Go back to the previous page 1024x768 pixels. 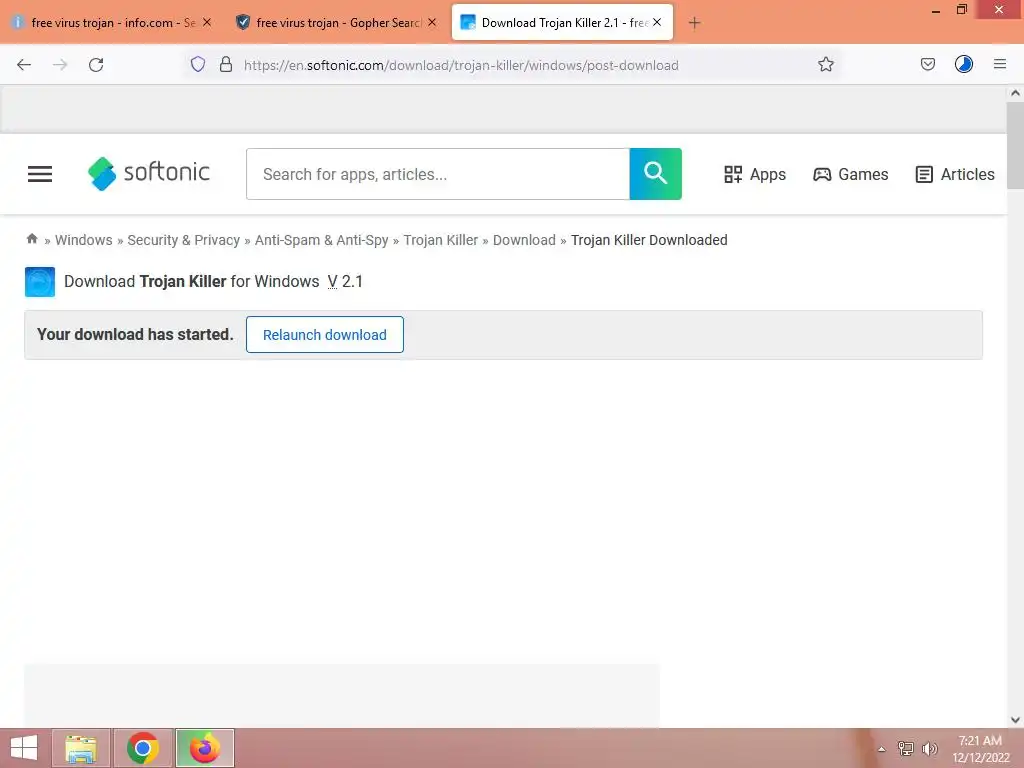click(24, 65)
